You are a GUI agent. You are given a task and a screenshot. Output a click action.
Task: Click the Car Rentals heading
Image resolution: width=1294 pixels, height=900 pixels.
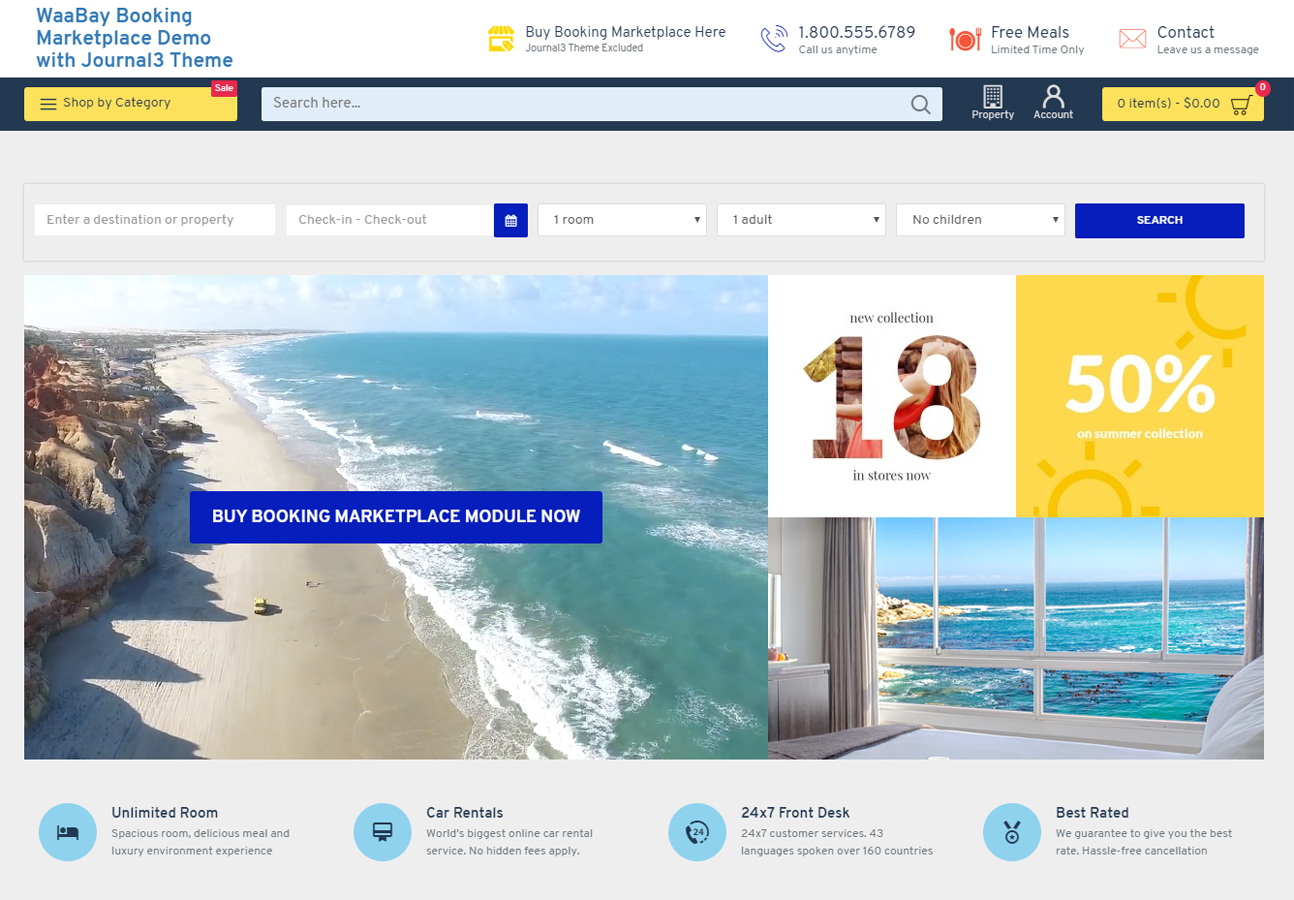(465, 813)
